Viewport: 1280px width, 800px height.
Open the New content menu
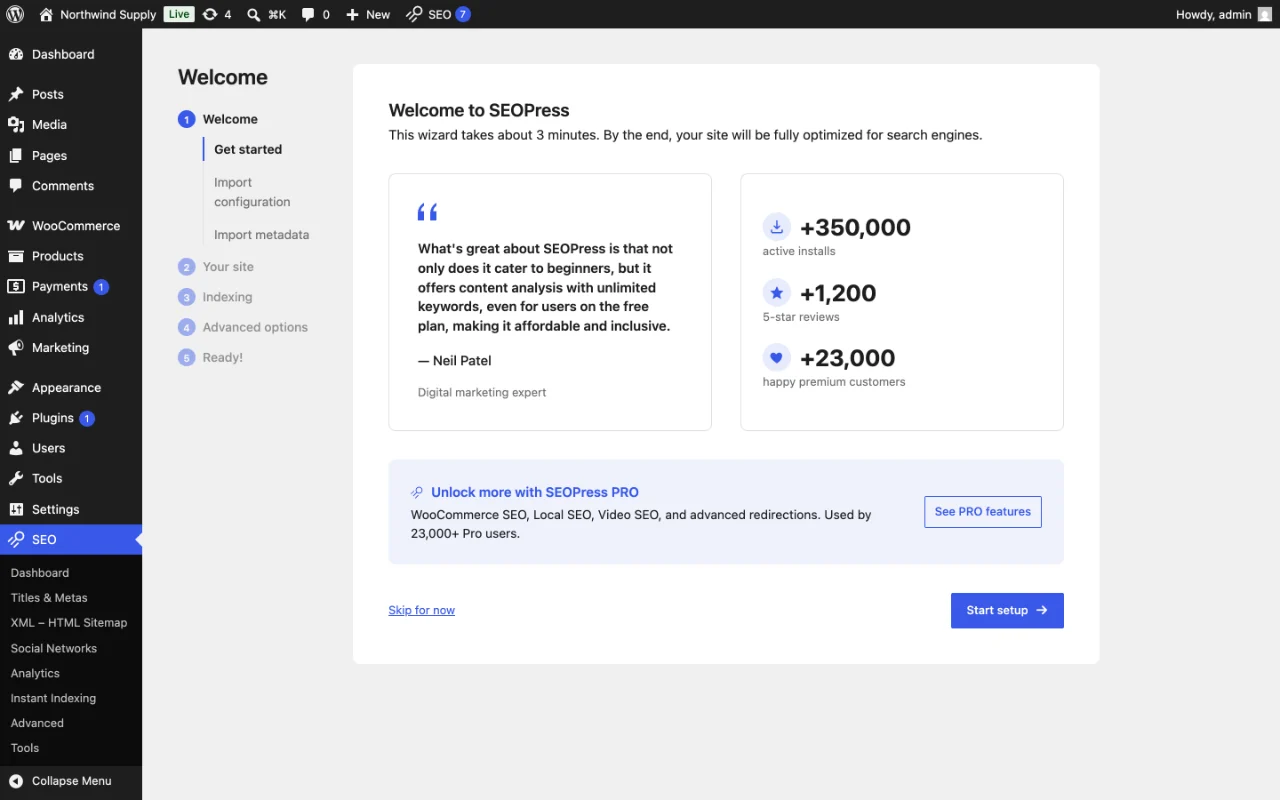tap(368, 14)
